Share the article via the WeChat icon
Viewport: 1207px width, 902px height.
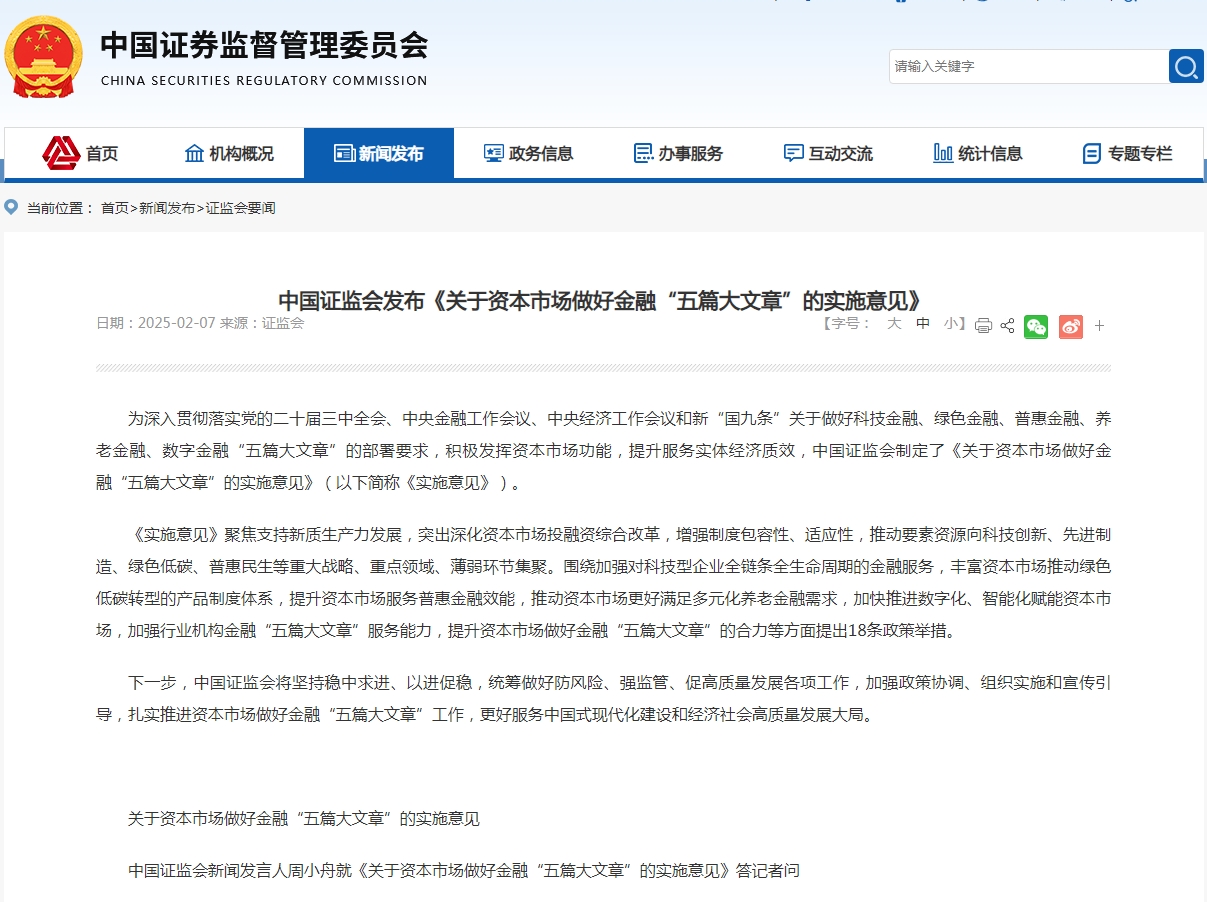(x=1036, y=327)
